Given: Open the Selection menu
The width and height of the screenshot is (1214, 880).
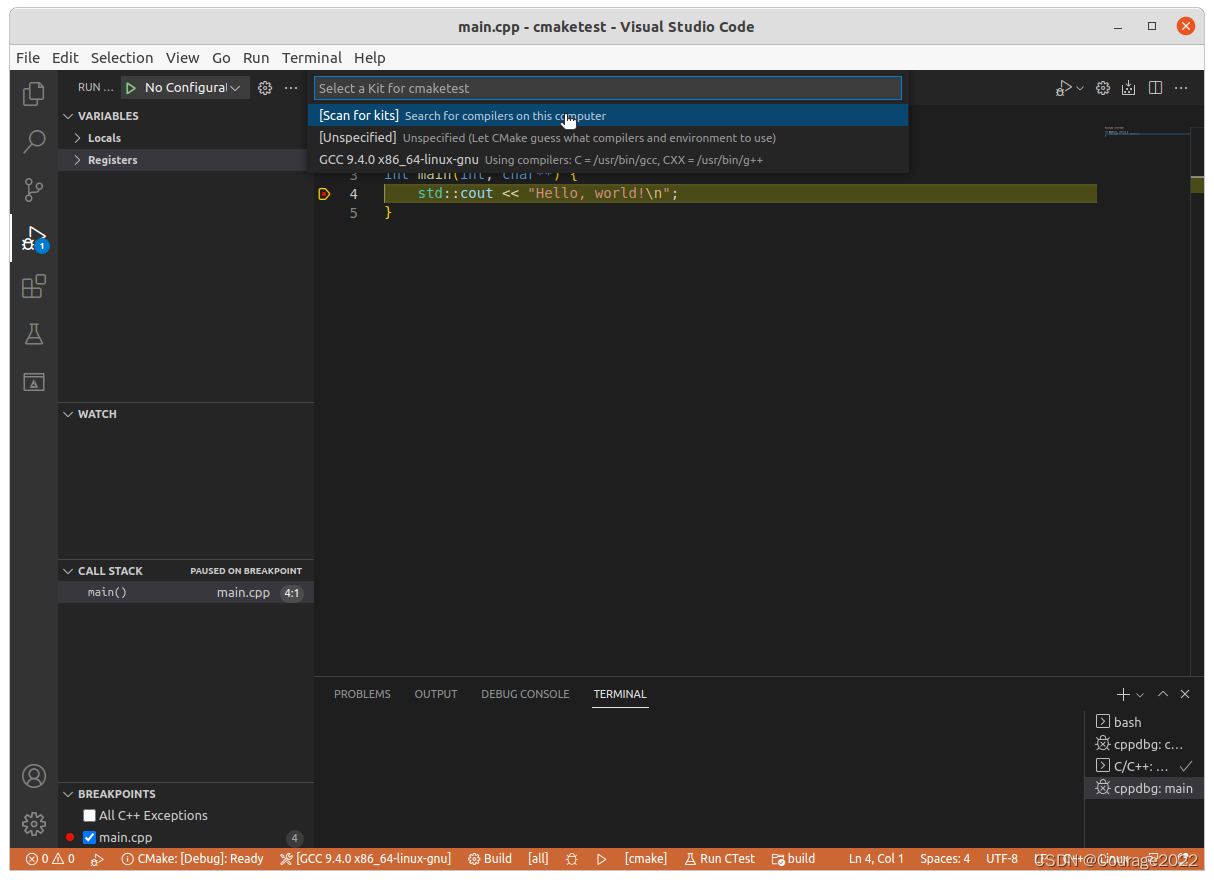Looking at the screenshot, I should click(x=122, y=58).
